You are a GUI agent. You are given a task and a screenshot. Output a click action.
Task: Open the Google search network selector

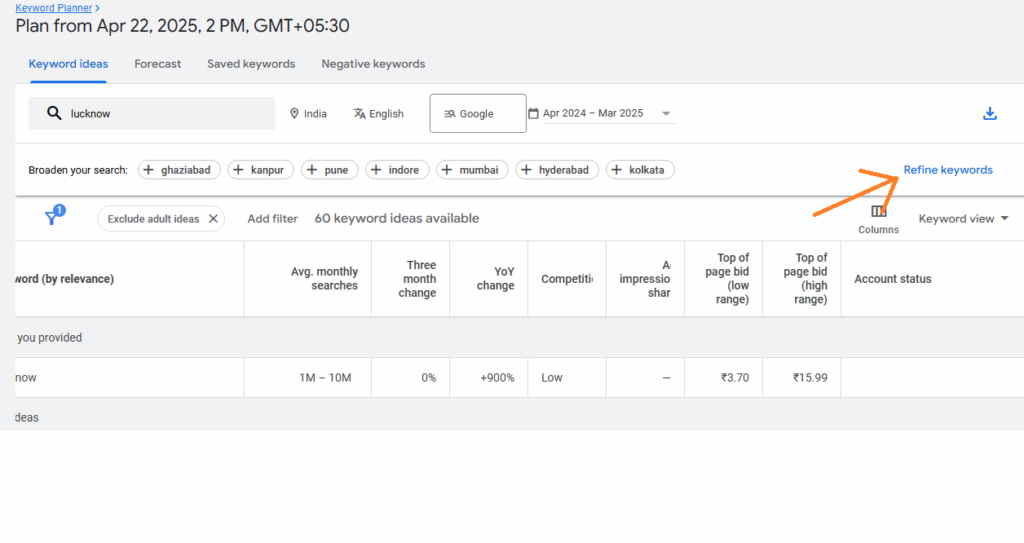pyautogui.click(x=477, y=113)
